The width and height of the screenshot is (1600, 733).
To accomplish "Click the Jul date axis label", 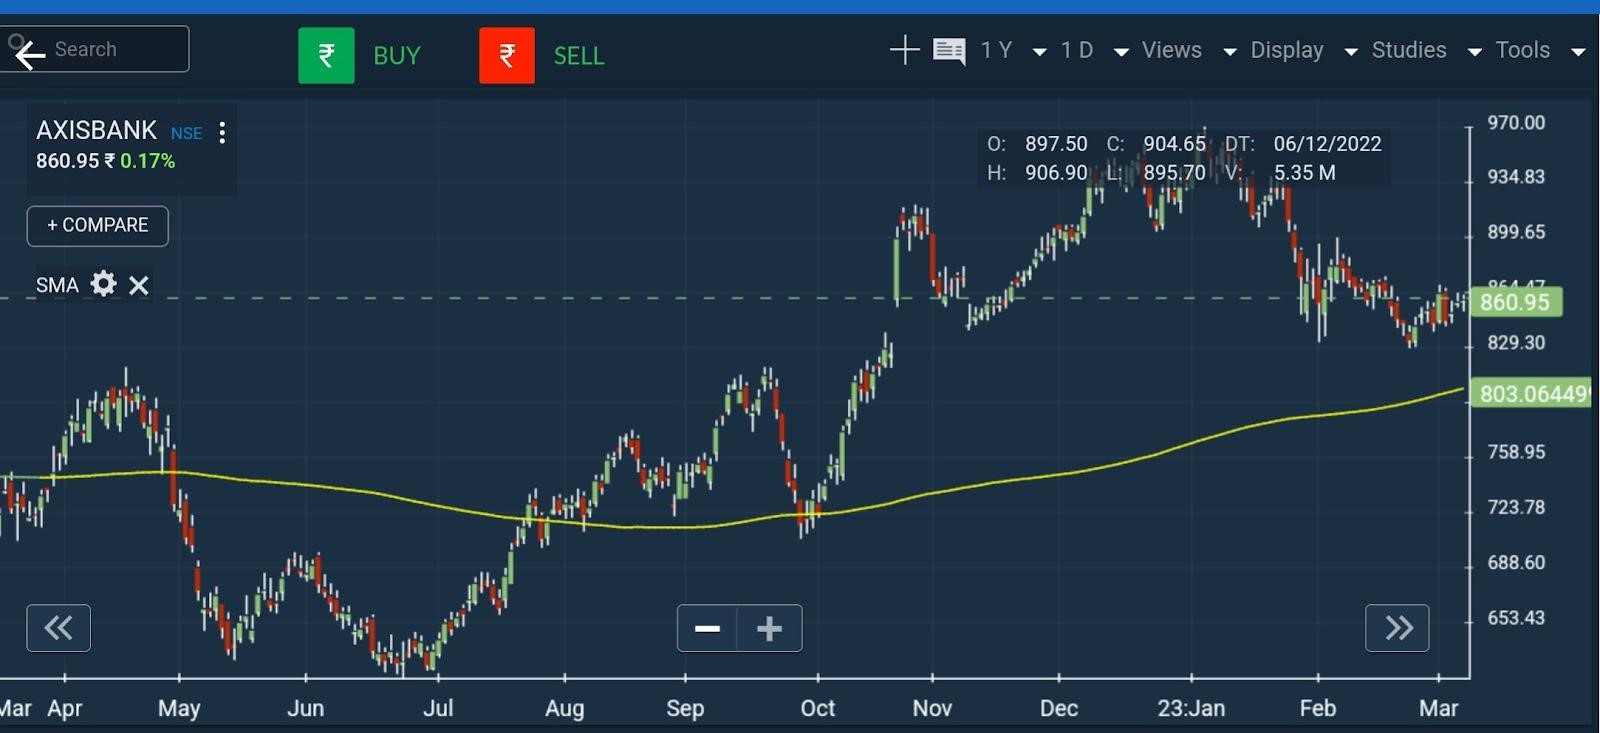I will (438, 709).
